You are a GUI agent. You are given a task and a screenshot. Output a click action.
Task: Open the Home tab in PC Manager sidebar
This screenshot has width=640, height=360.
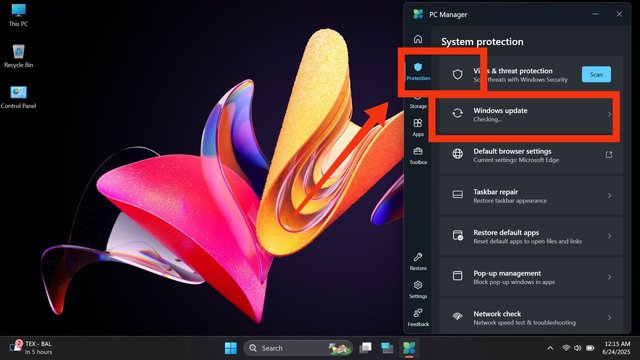pyautogui.click(x=418, y=39)
